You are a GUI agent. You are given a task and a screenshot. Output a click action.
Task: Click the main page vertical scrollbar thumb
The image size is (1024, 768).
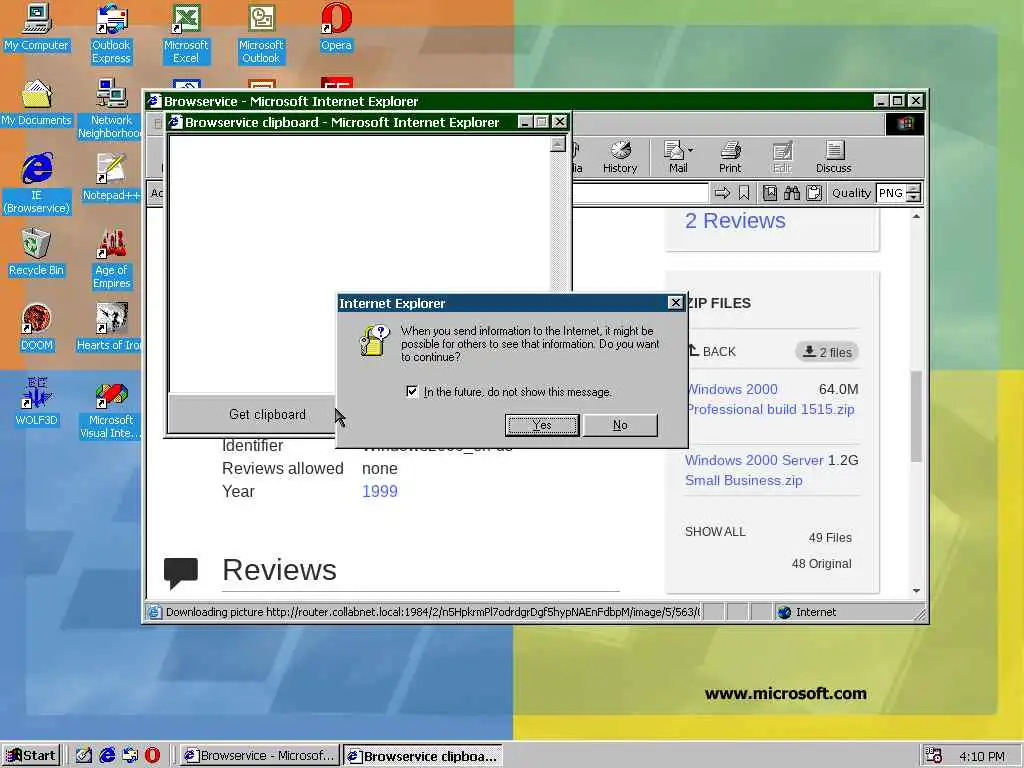click(916, 416)
